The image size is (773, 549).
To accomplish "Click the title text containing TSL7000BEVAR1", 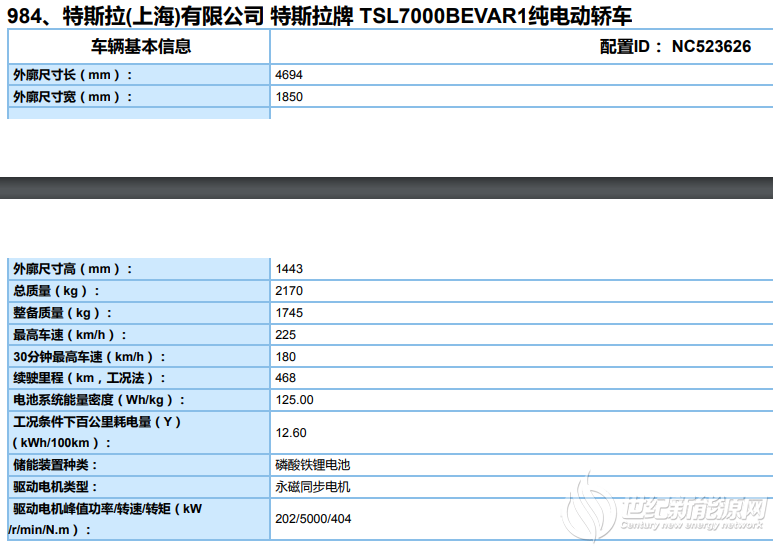I will (x=319, y=16).
